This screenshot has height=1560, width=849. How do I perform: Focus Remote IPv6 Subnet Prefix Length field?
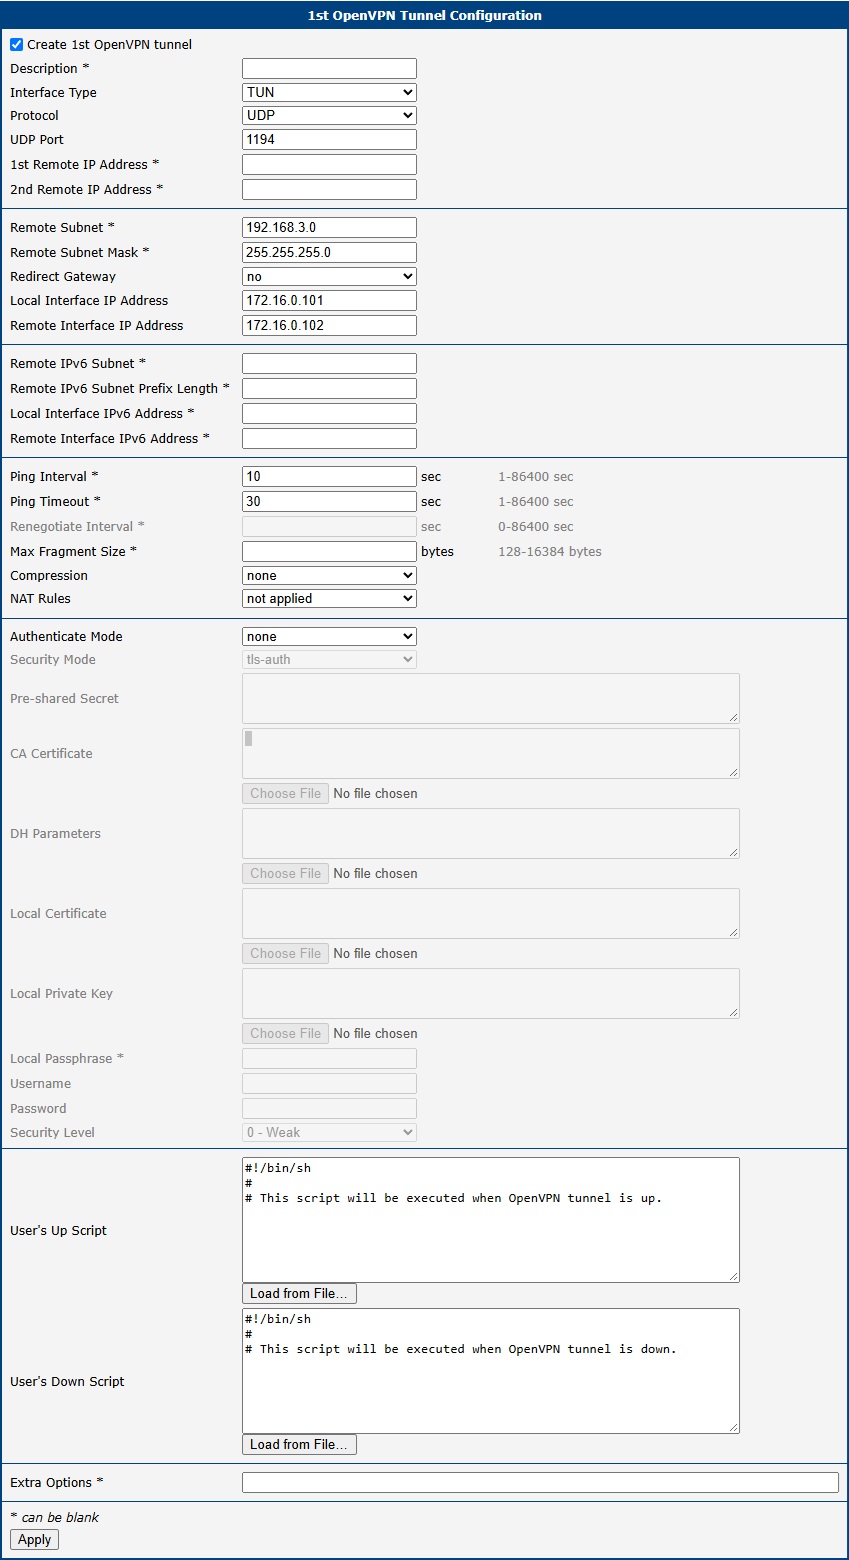click(329, 388)
